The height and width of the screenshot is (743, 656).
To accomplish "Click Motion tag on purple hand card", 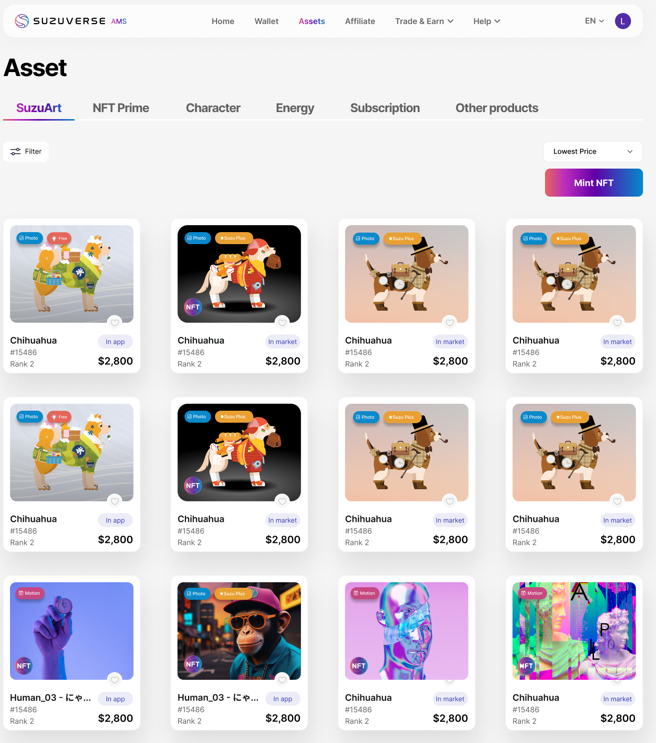I will coord(30,593).
